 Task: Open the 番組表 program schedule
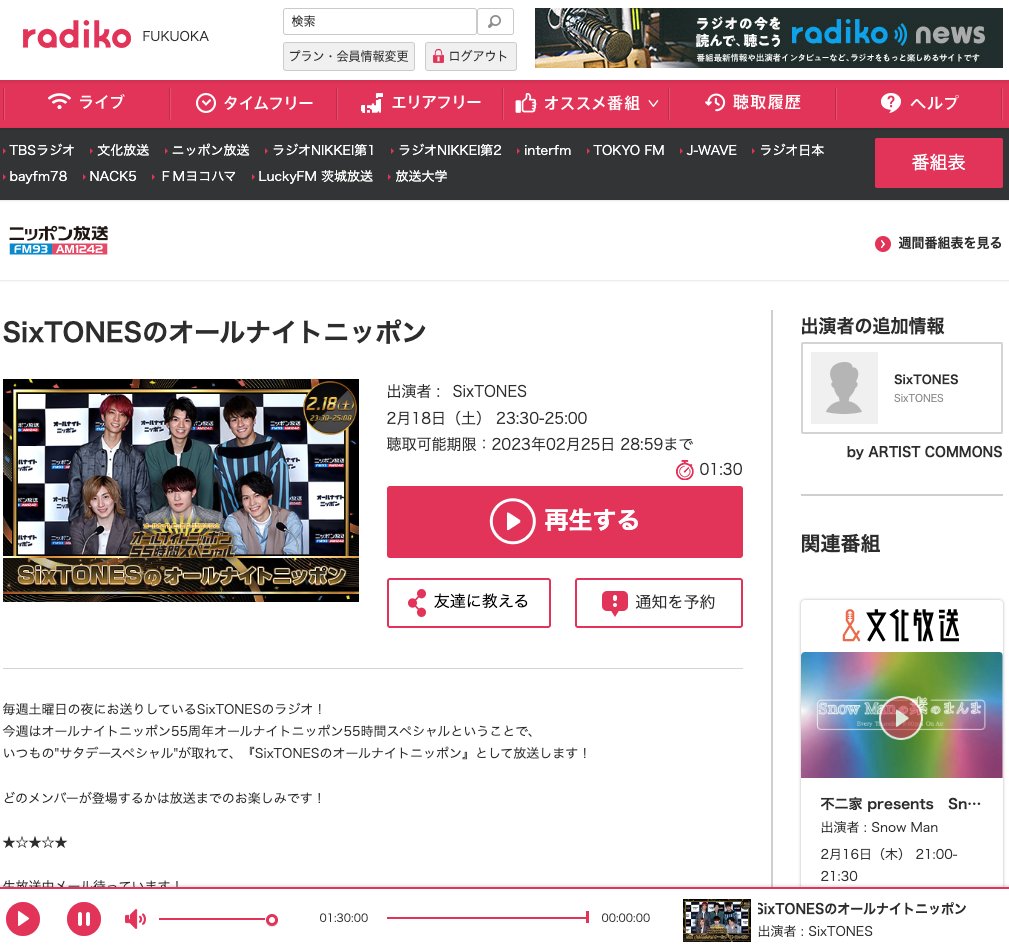(938, 162)
